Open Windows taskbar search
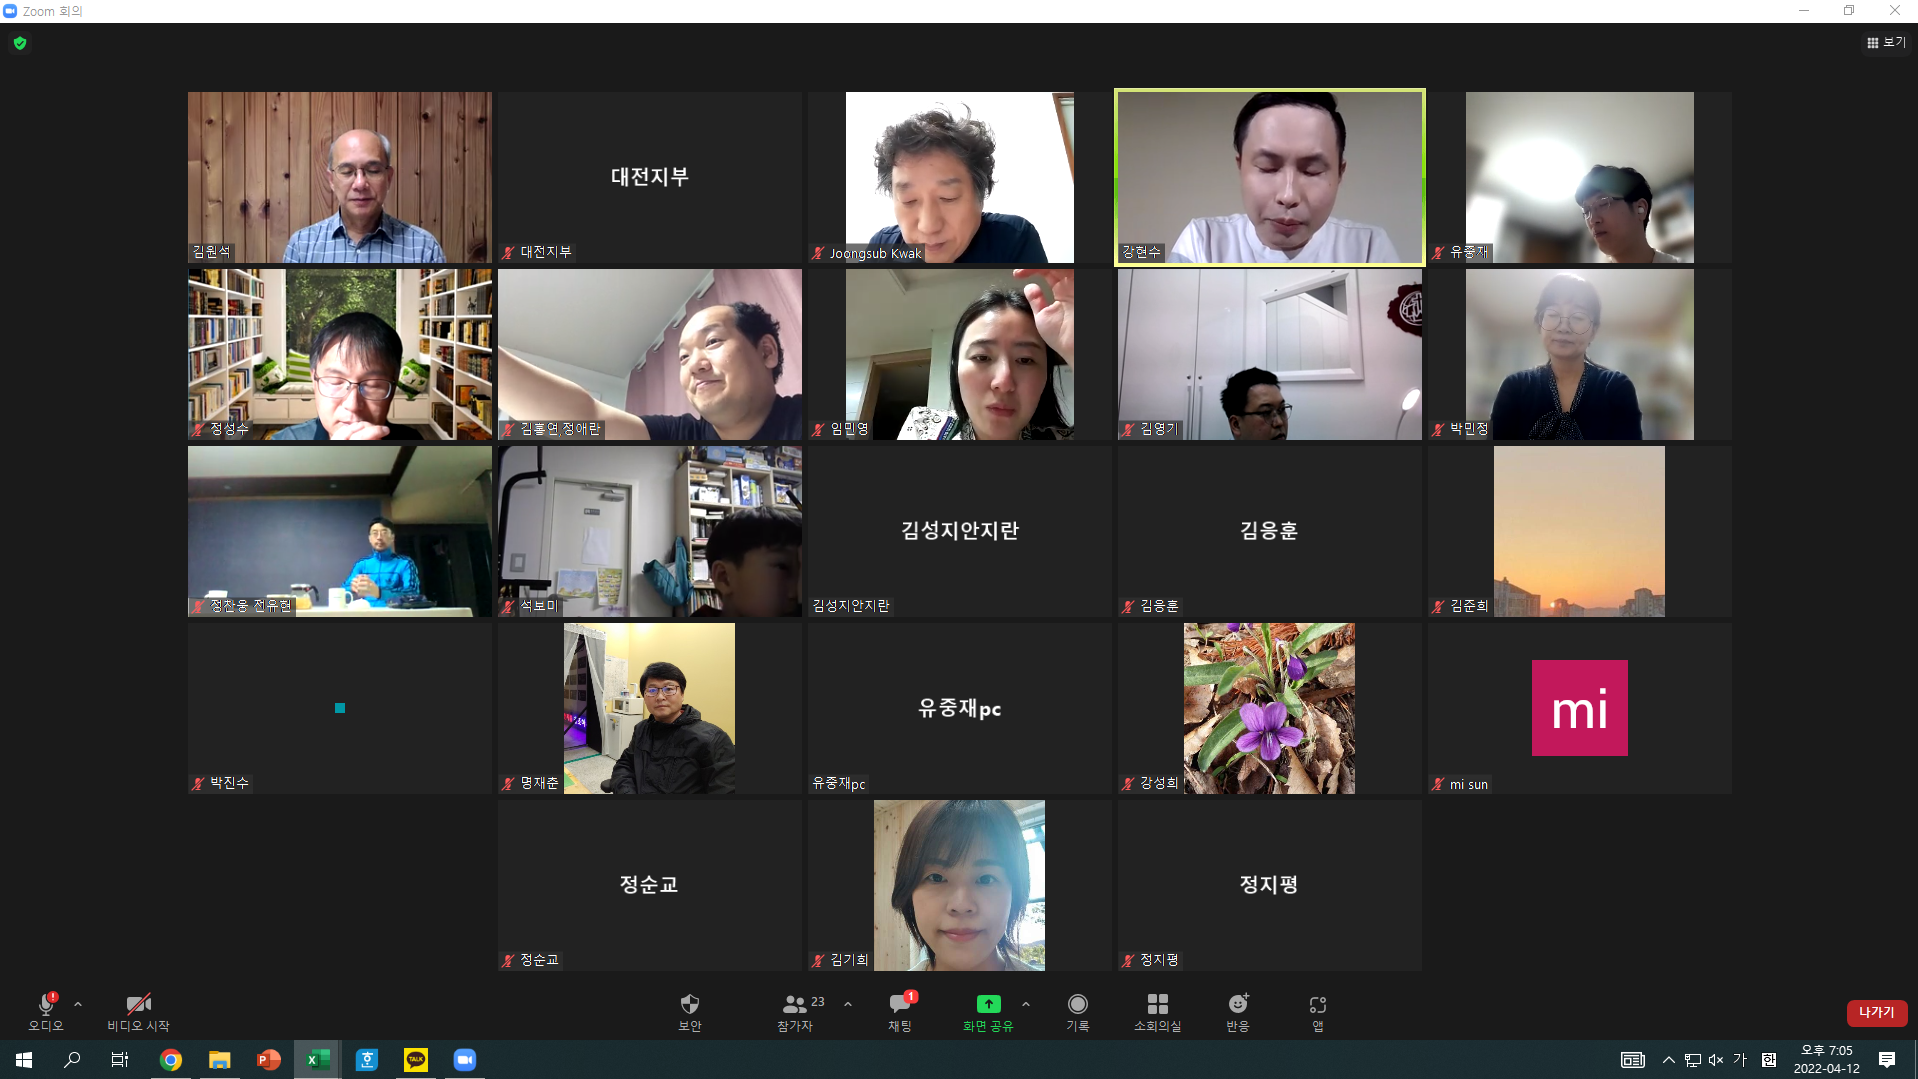Image resolution: width=1918 pixels, height=1079 pixels. (72, 1060)
